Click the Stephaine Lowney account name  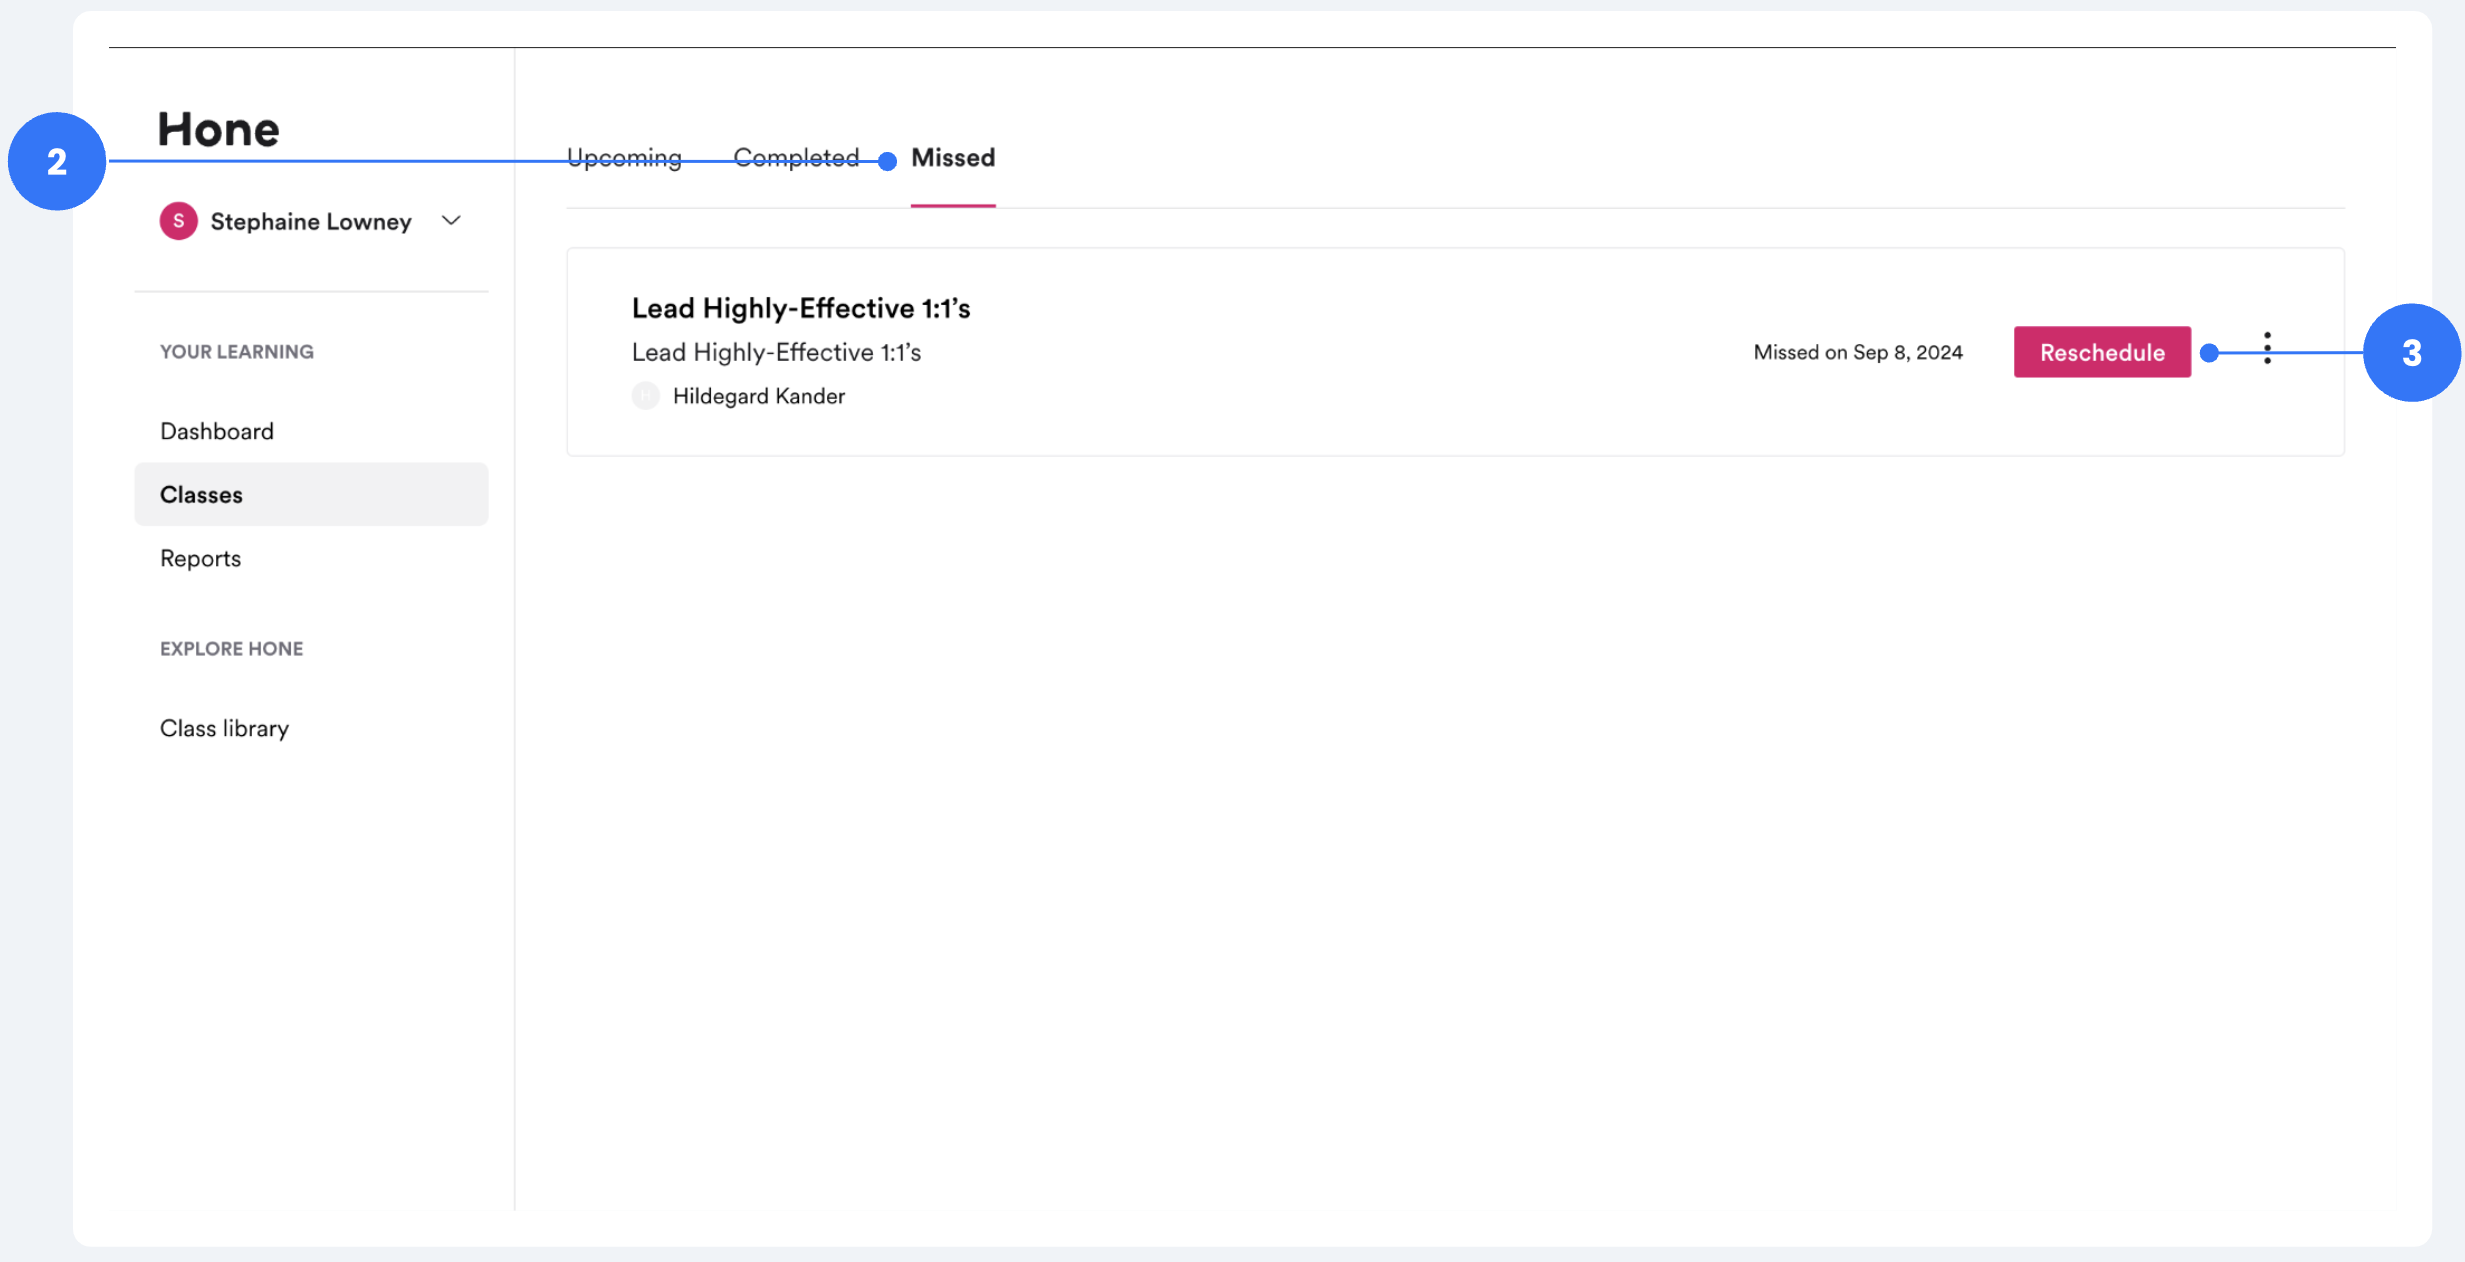pos(311,222)
